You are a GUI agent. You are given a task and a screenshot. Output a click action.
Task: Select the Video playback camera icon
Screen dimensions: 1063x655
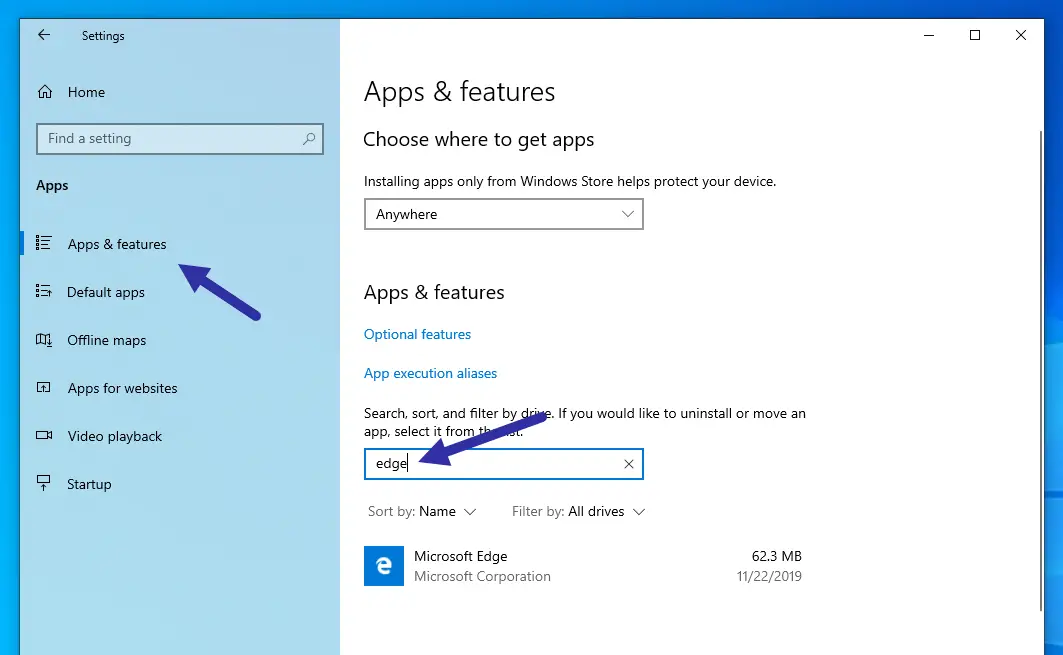tap(45, 436)
